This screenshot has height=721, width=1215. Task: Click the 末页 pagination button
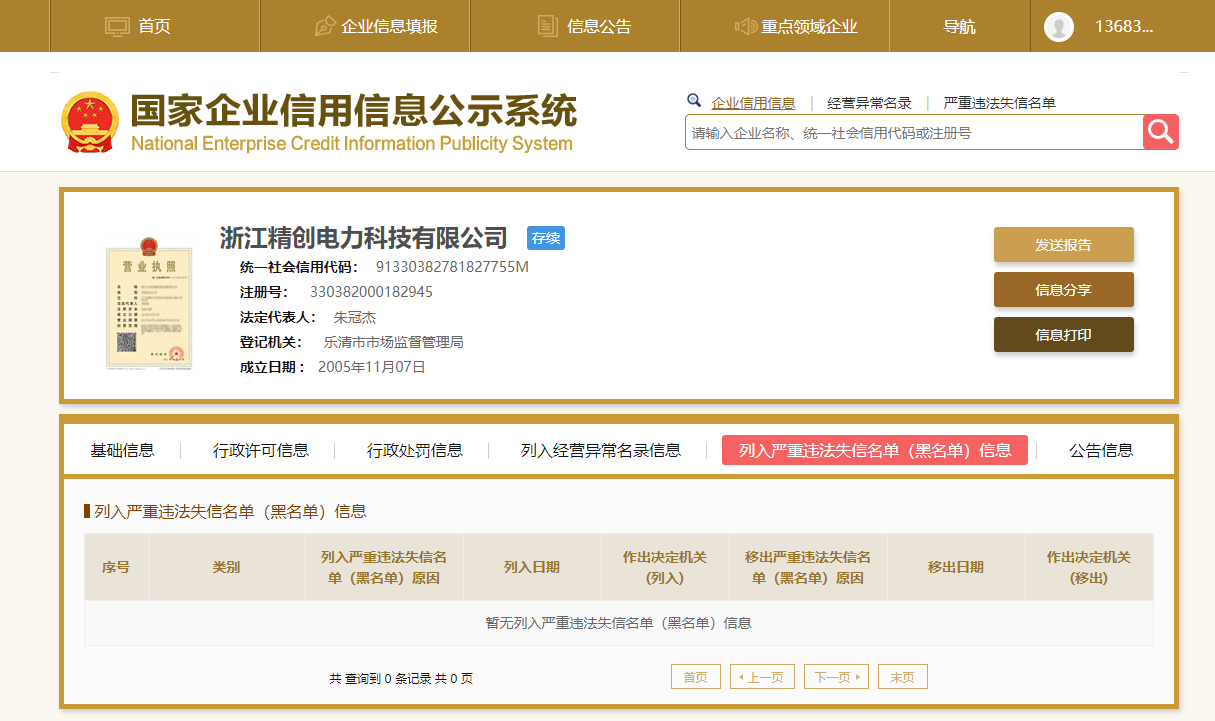point(903,677)
